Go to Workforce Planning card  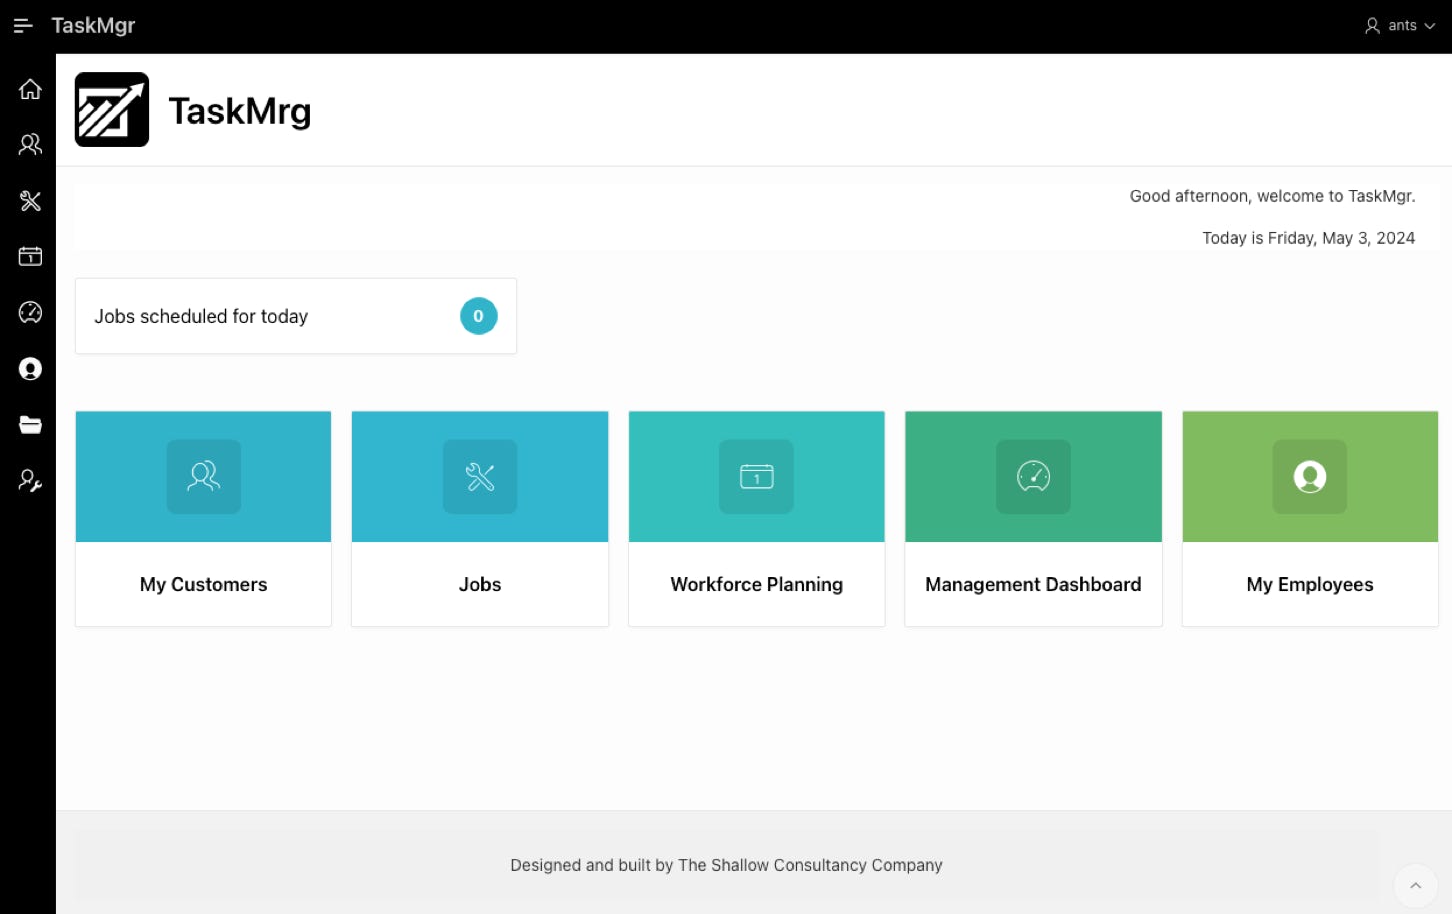[x=756, y=518]
